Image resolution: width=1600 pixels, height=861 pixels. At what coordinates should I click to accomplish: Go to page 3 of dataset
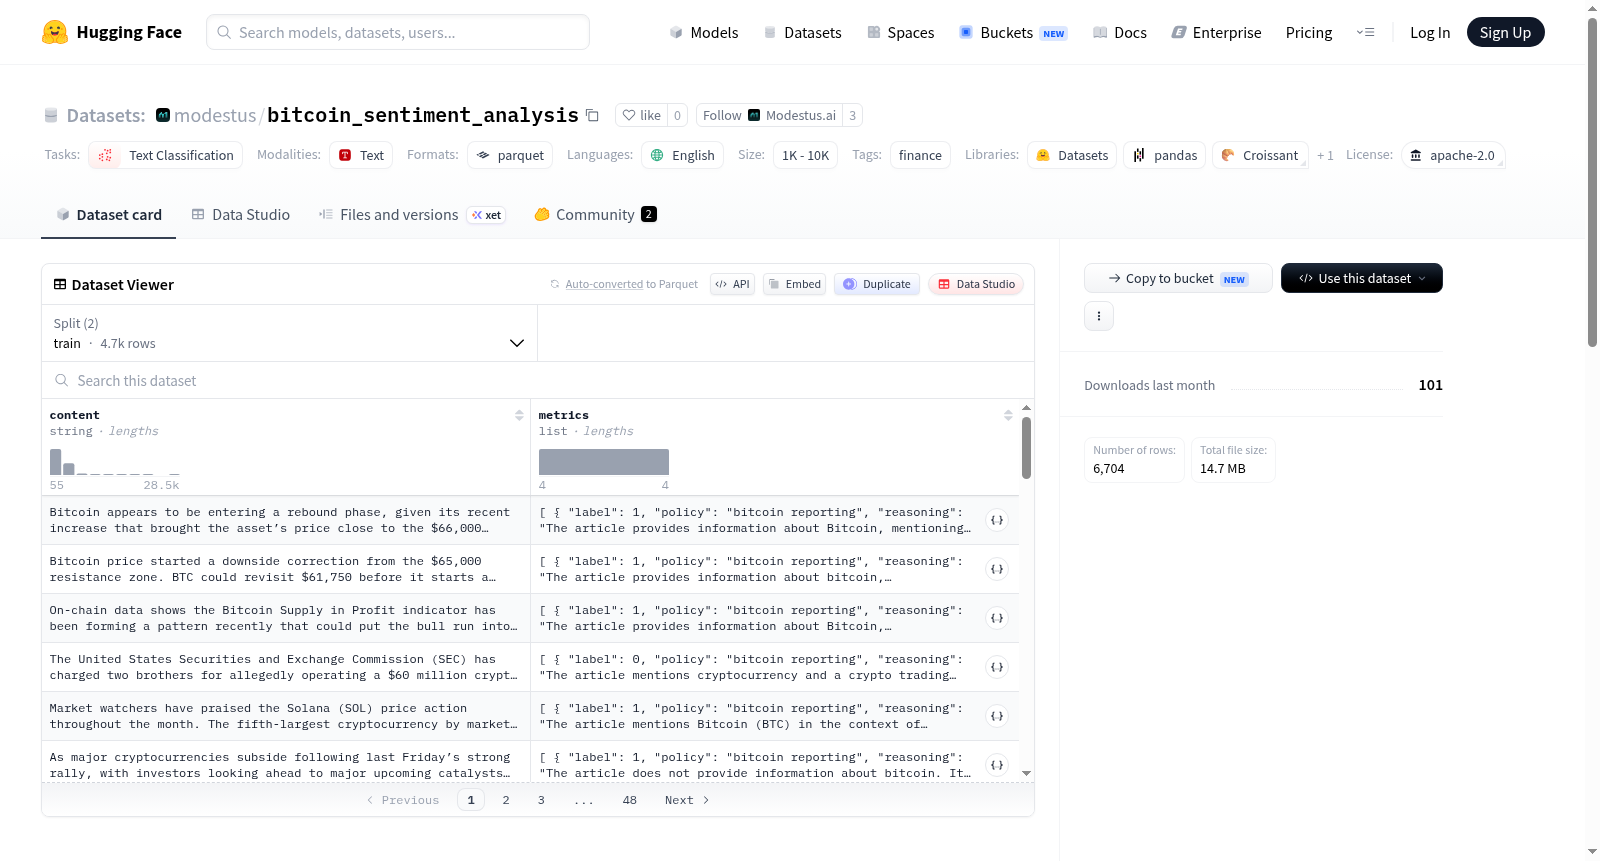[x=541, y=800]
